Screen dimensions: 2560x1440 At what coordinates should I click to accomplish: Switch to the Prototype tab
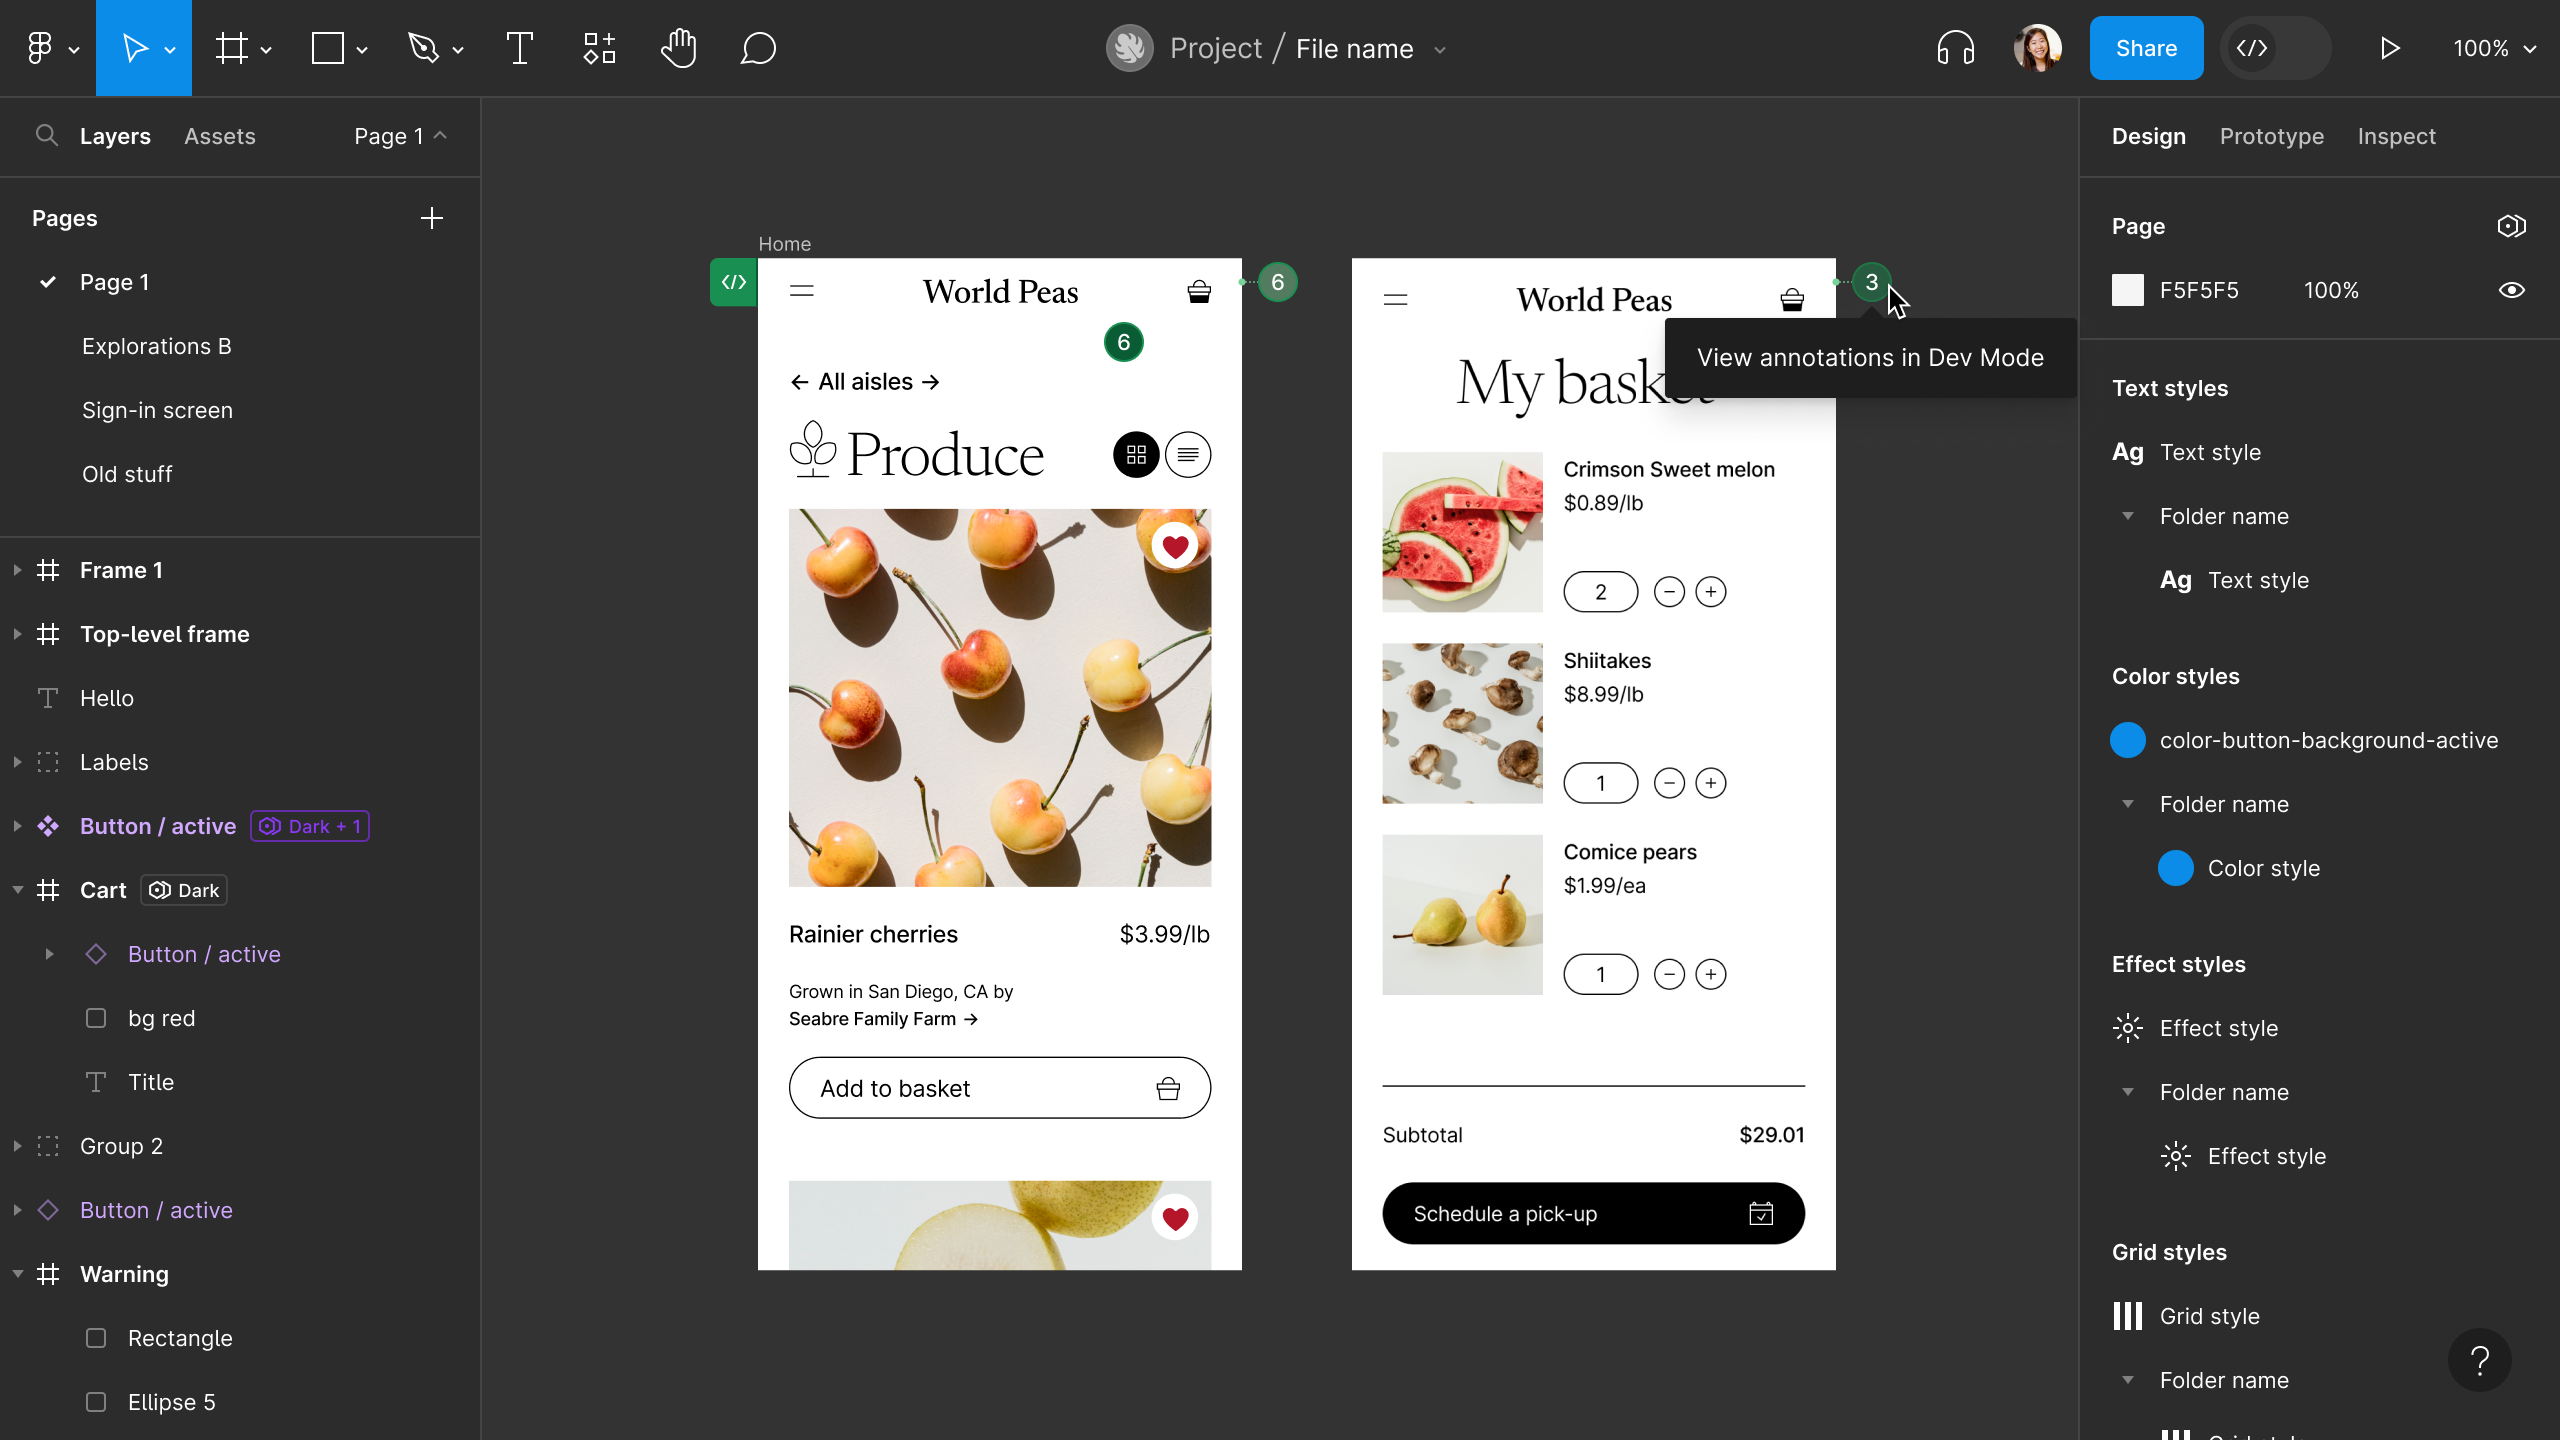pyautogui.click(x=2272, y=135)
